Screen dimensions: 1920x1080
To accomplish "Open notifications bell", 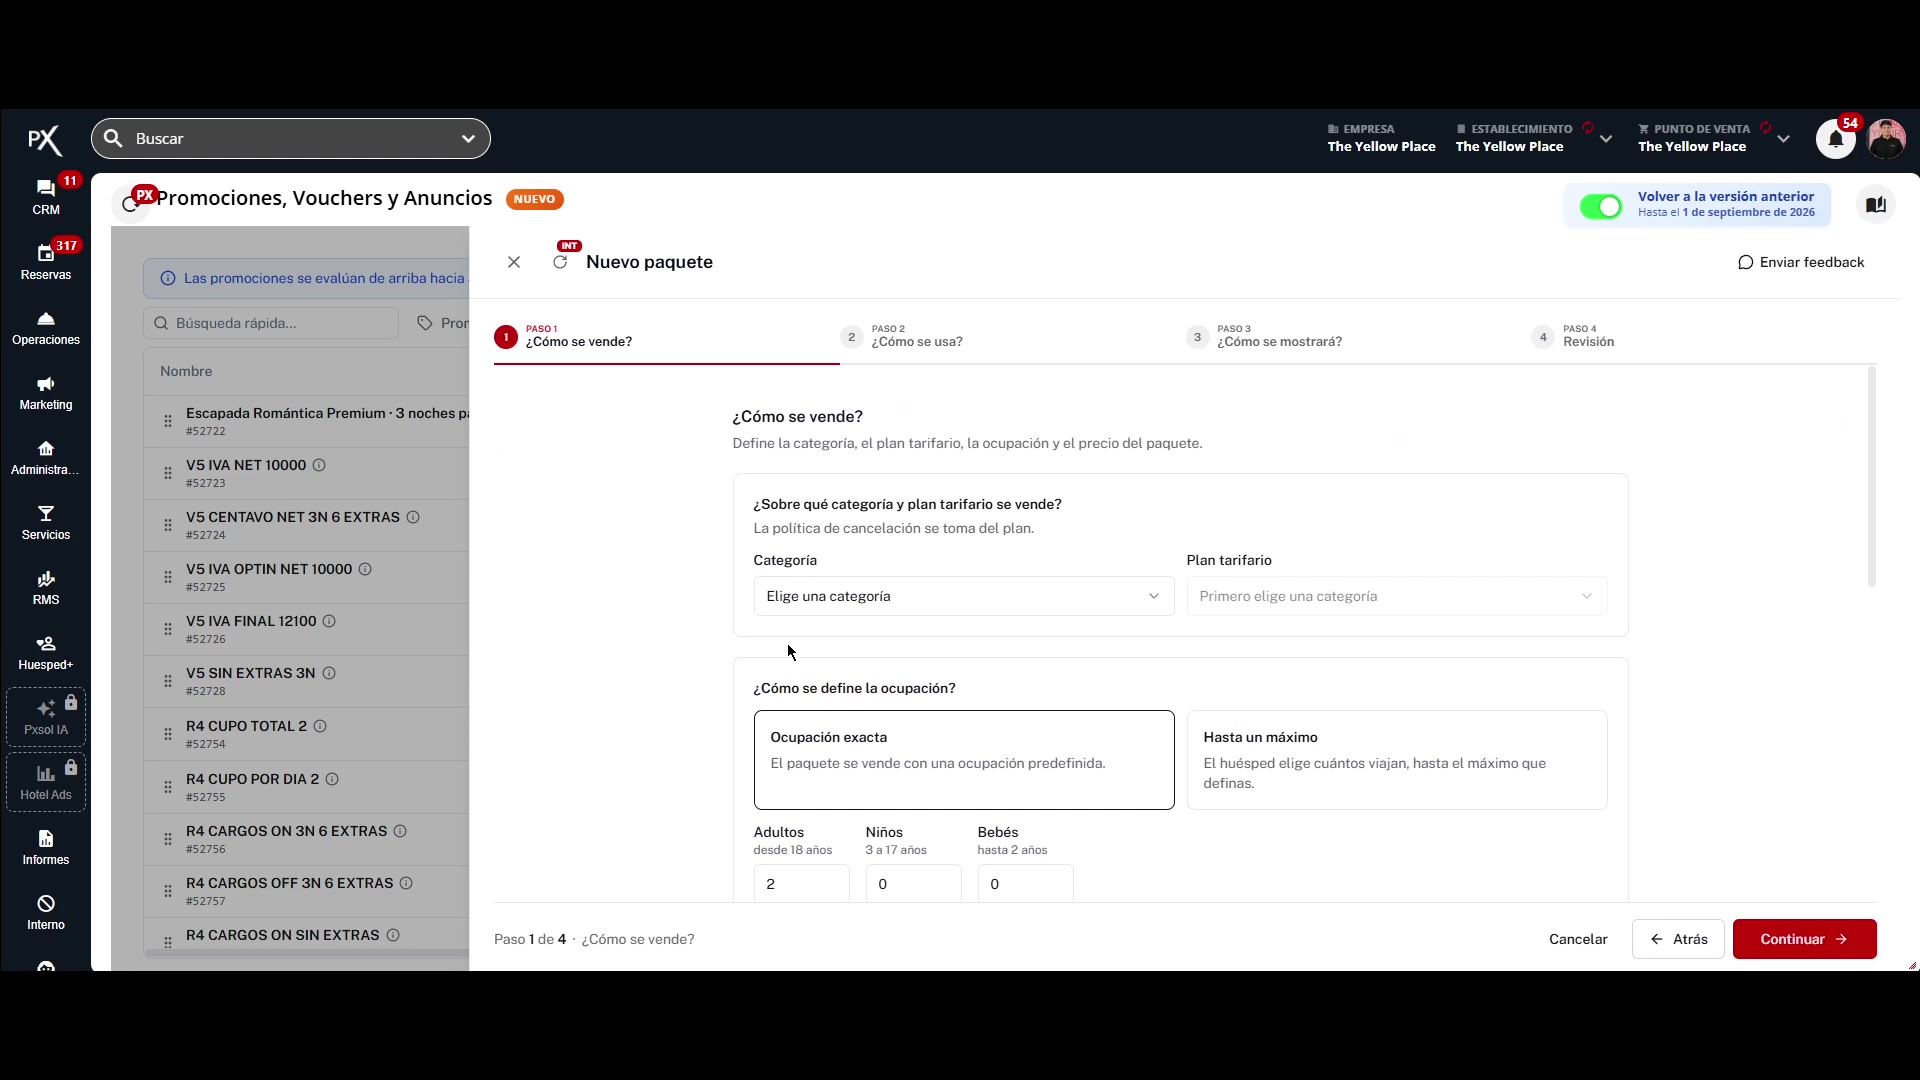I will [x=1835, y=139].
